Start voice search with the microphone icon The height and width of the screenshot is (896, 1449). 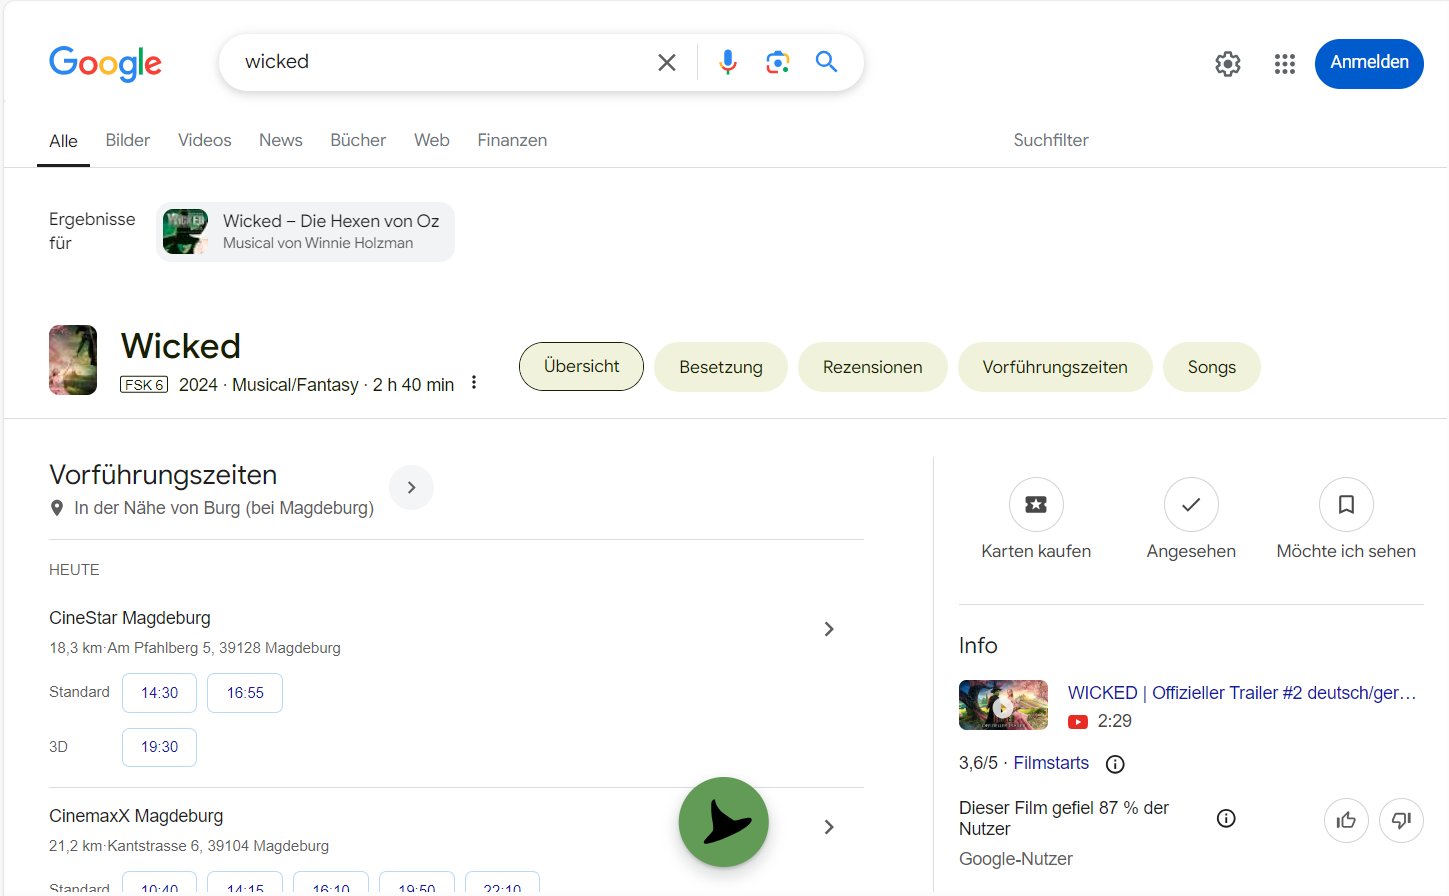click(728, 62)
